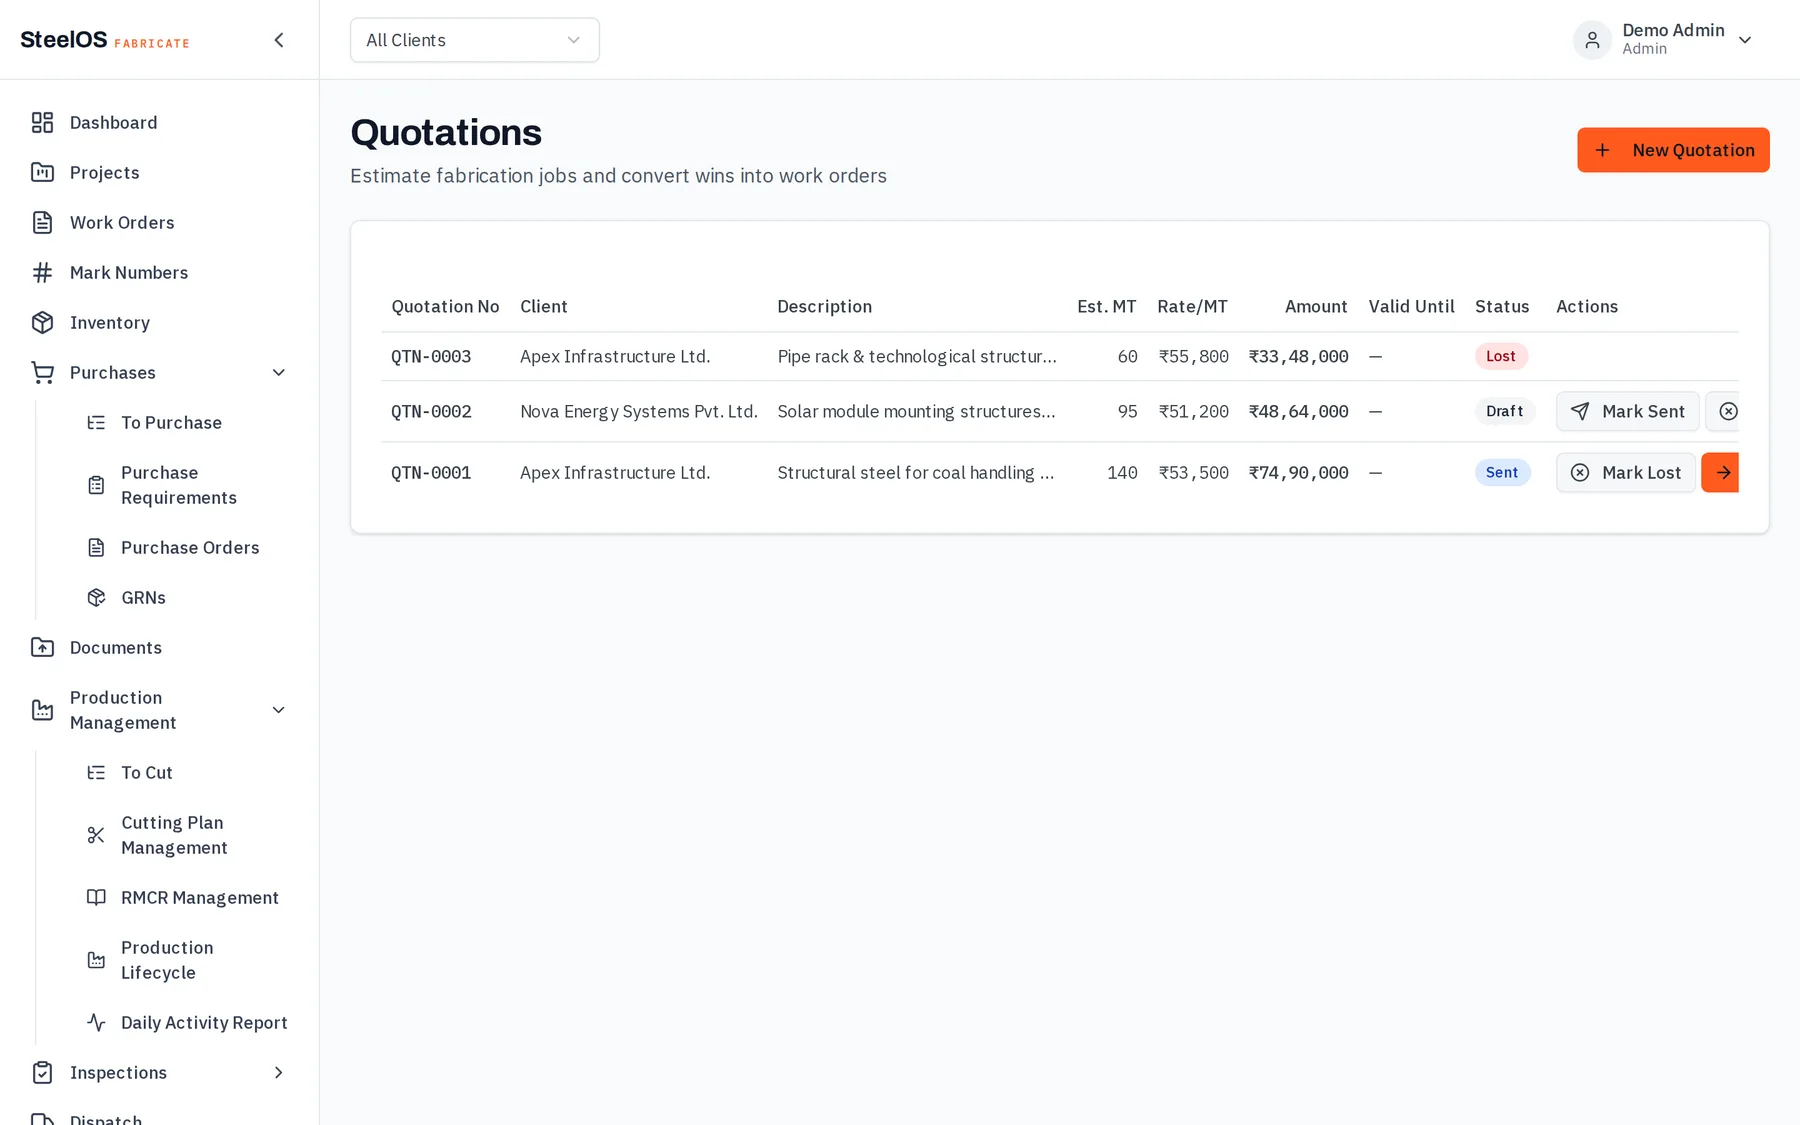Mark QTN-0001 as Lost
Screen dimensions: 1800x1125
coord(1625,472)
